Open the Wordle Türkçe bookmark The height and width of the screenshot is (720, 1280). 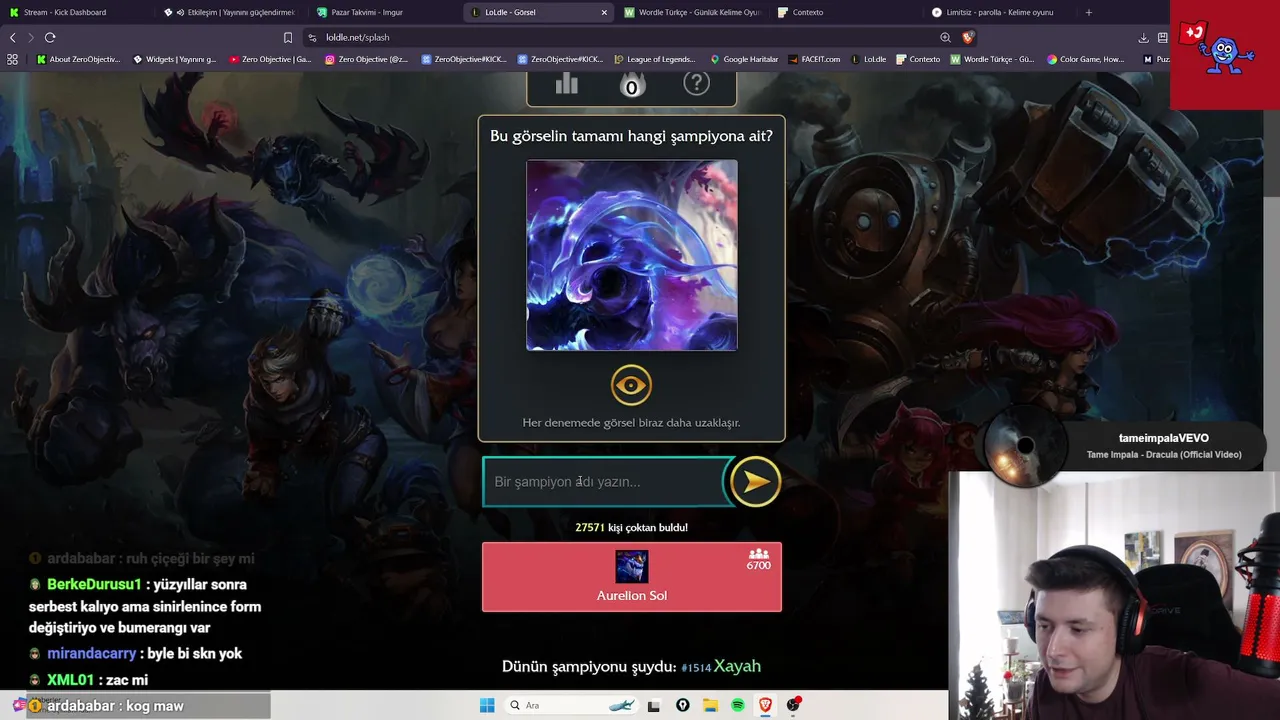[992, 59]
